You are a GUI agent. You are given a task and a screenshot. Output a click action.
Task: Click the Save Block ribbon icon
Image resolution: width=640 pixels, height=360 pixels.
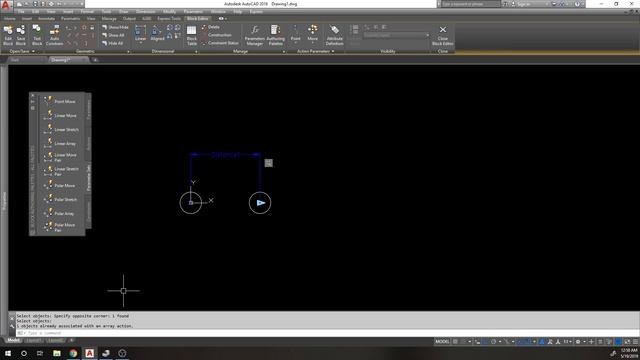click(x=21, y=34)
